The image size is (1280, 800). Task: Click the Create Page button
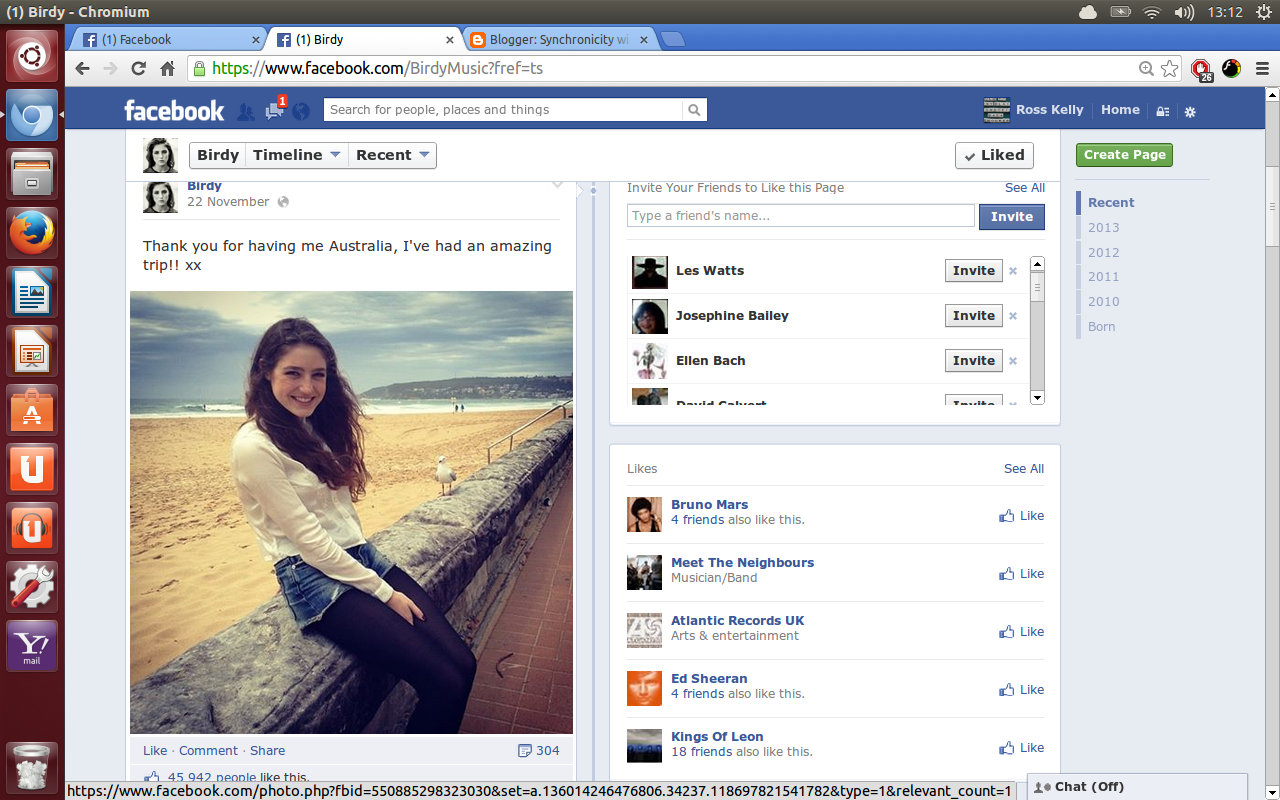[x=1124, y=155]
